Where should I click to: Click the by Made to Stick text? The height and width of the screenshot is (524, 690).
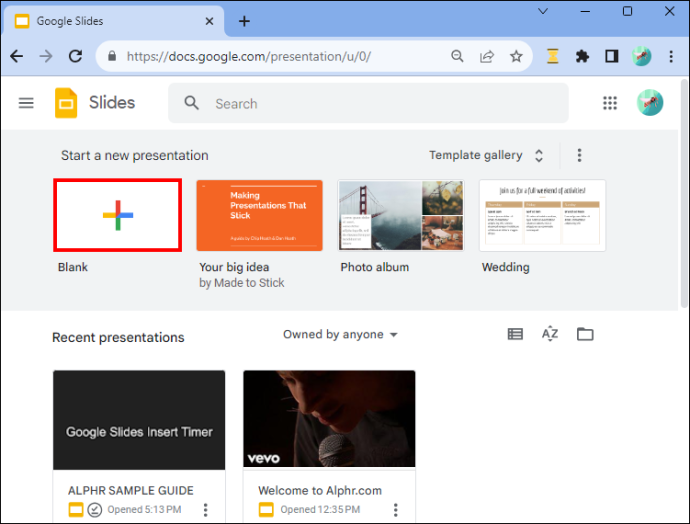pyautogui.click(x=242, y=283)
